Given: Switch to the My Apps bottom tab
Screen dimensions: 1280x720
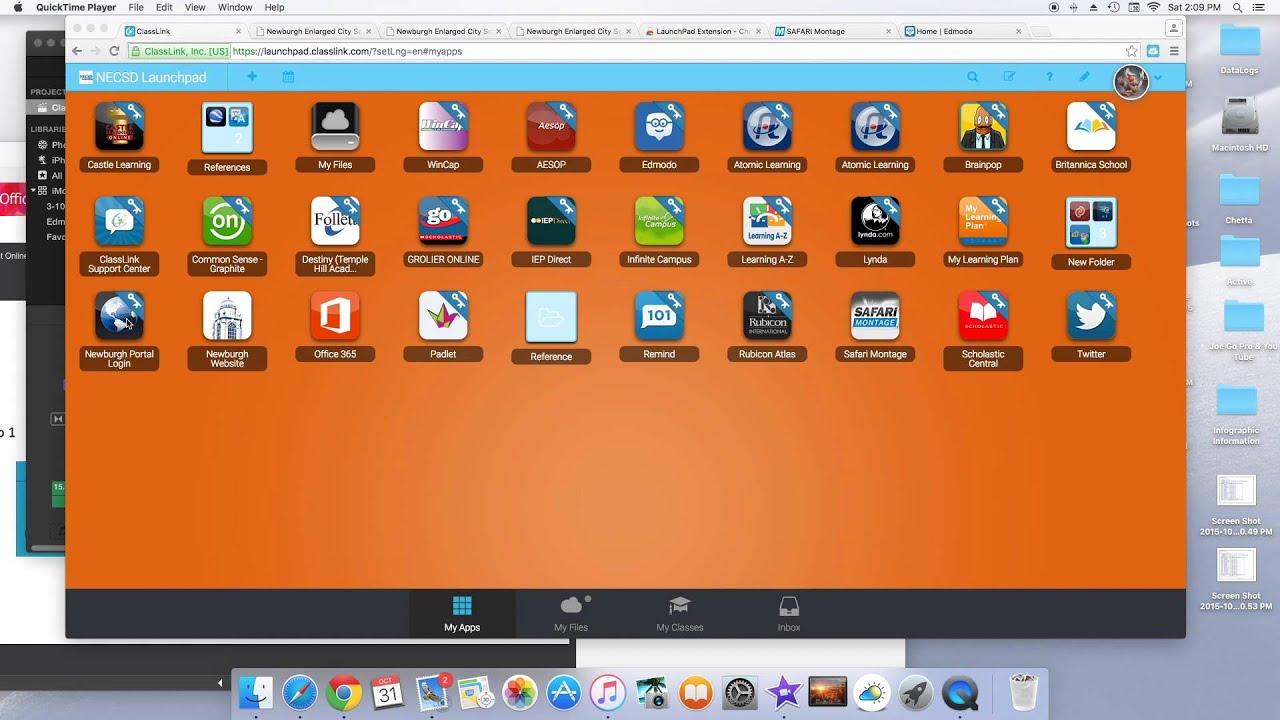Looking at the screenshot, I should point(462,614).
